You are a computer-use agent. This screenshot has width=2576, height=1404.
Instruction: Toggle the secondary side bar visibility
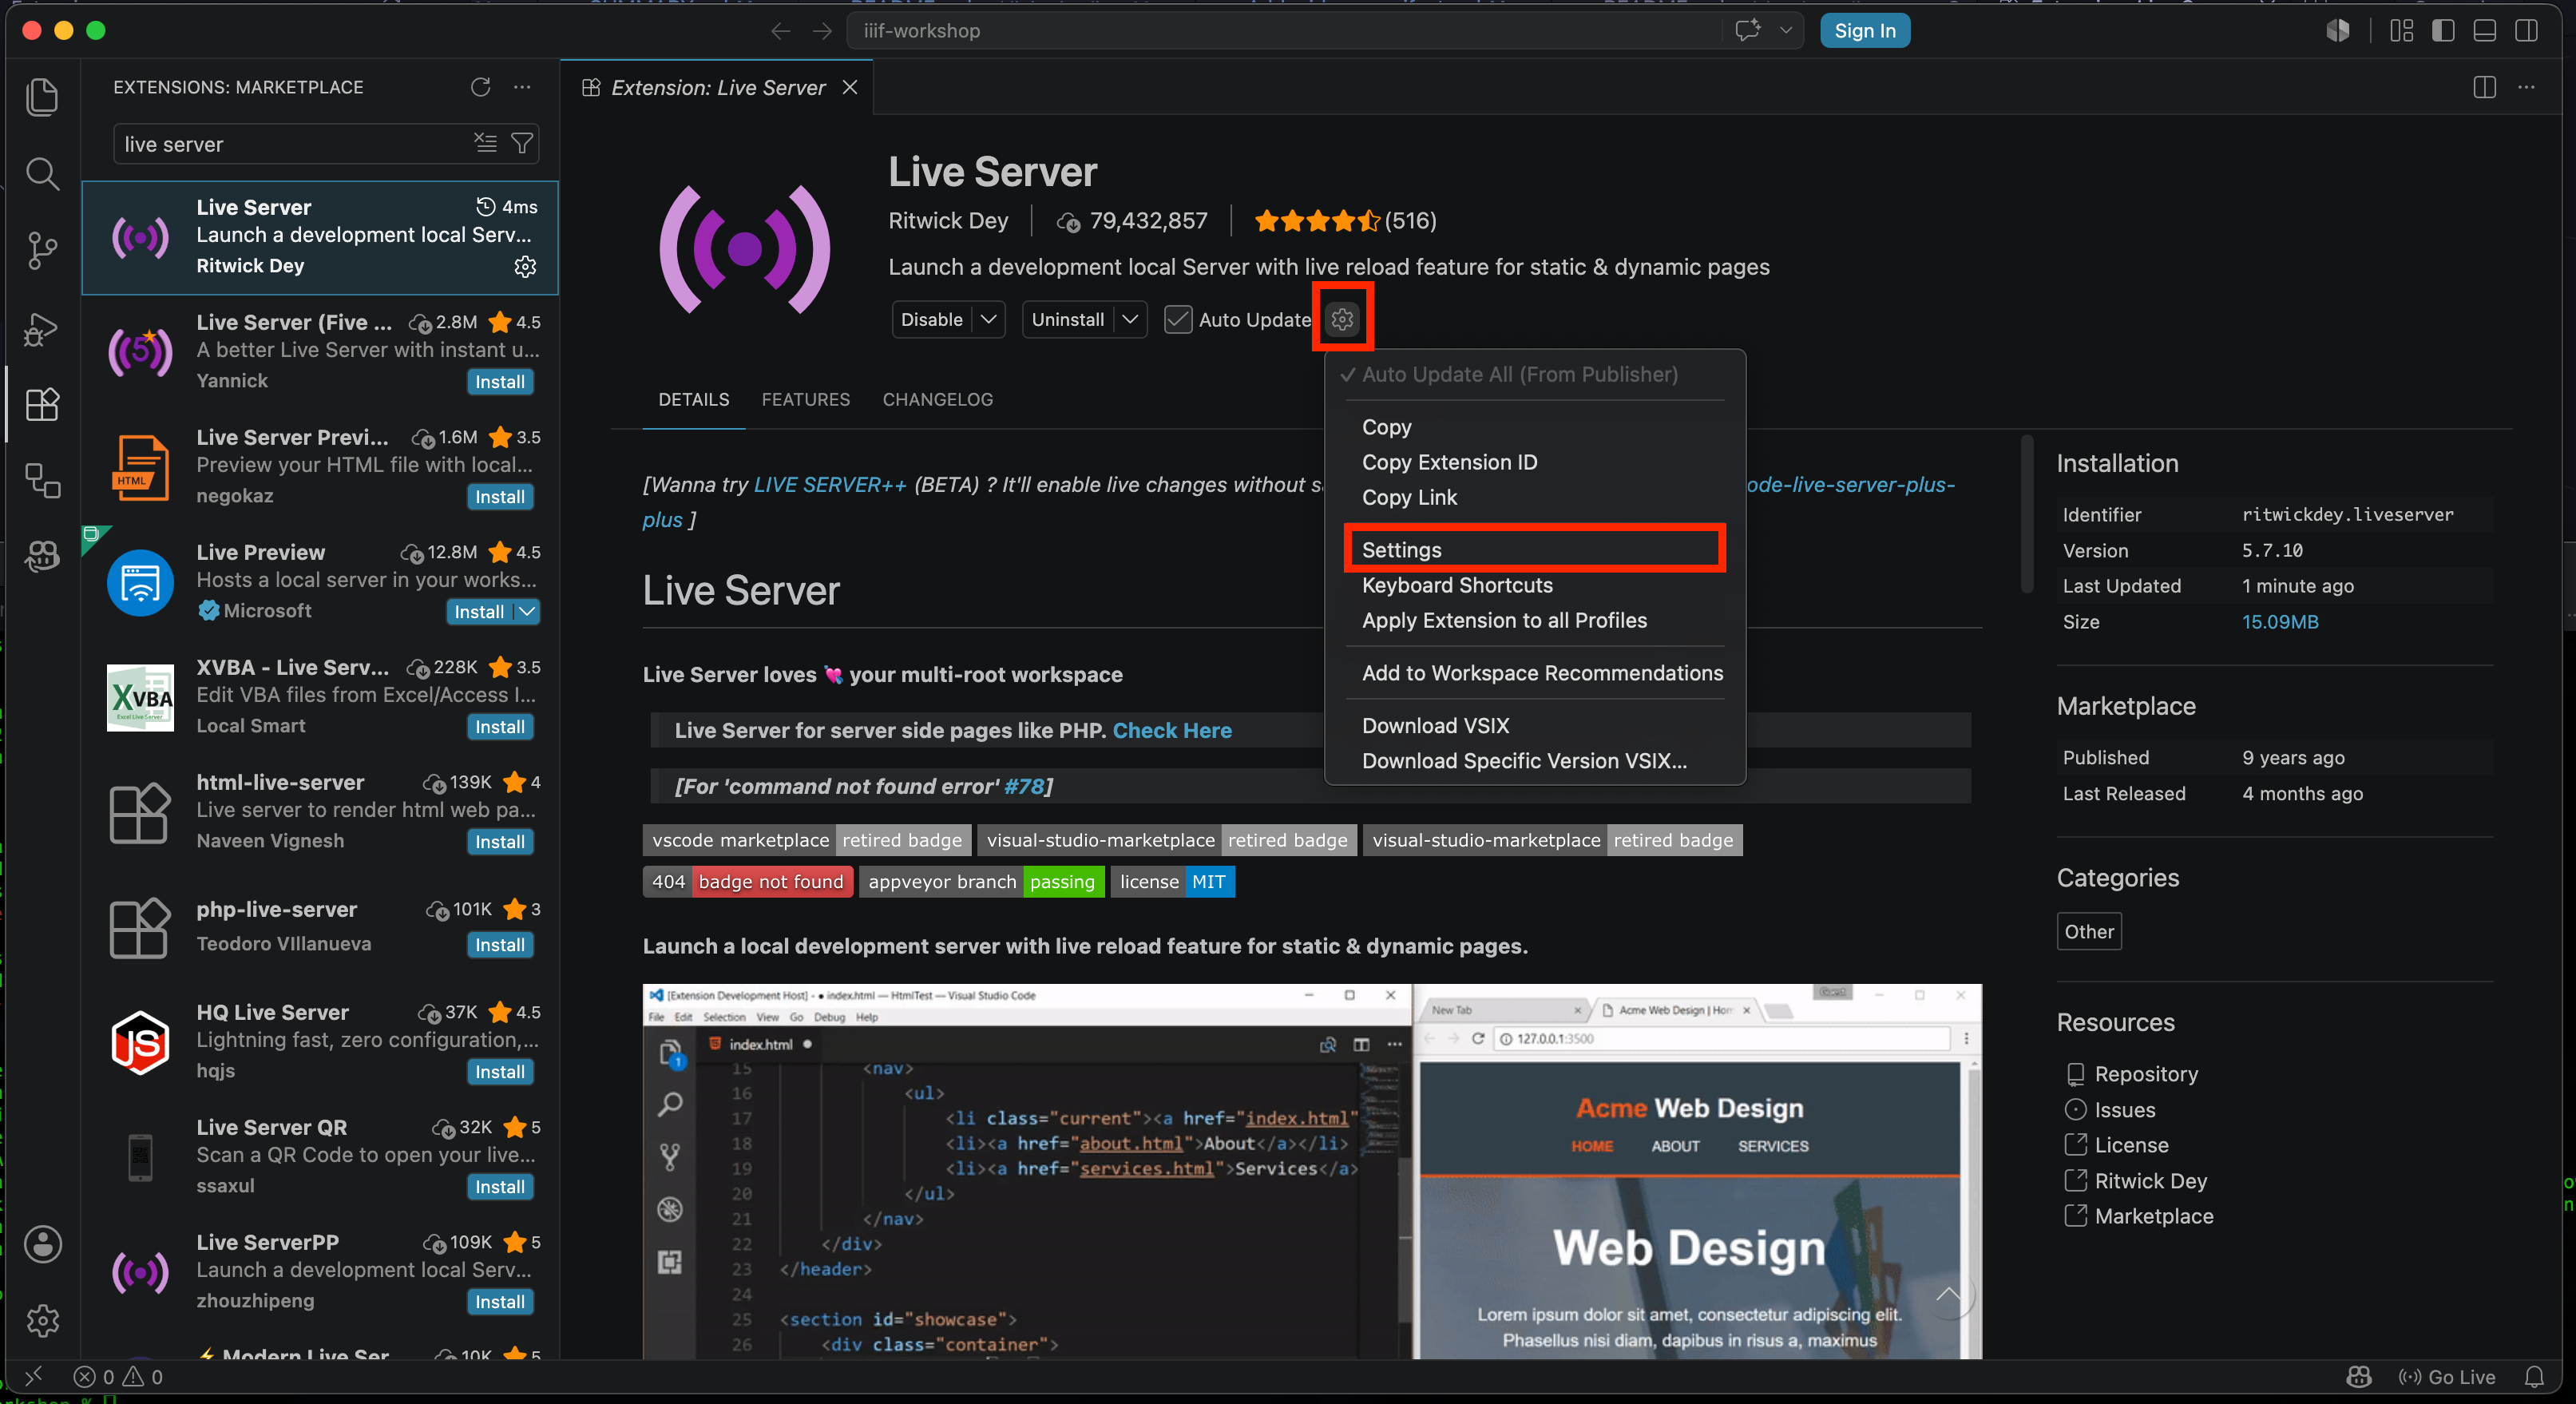[2526, 31]
